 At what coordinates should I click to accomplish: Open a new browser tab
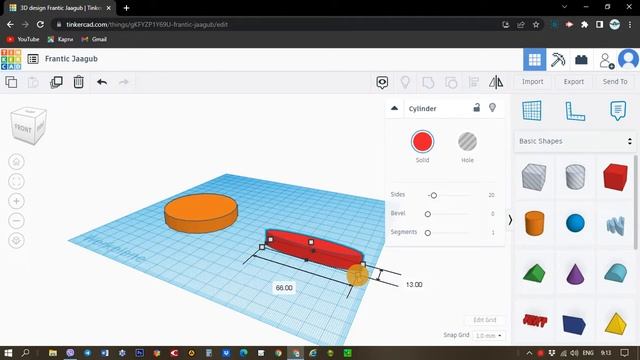click(127, 8)
